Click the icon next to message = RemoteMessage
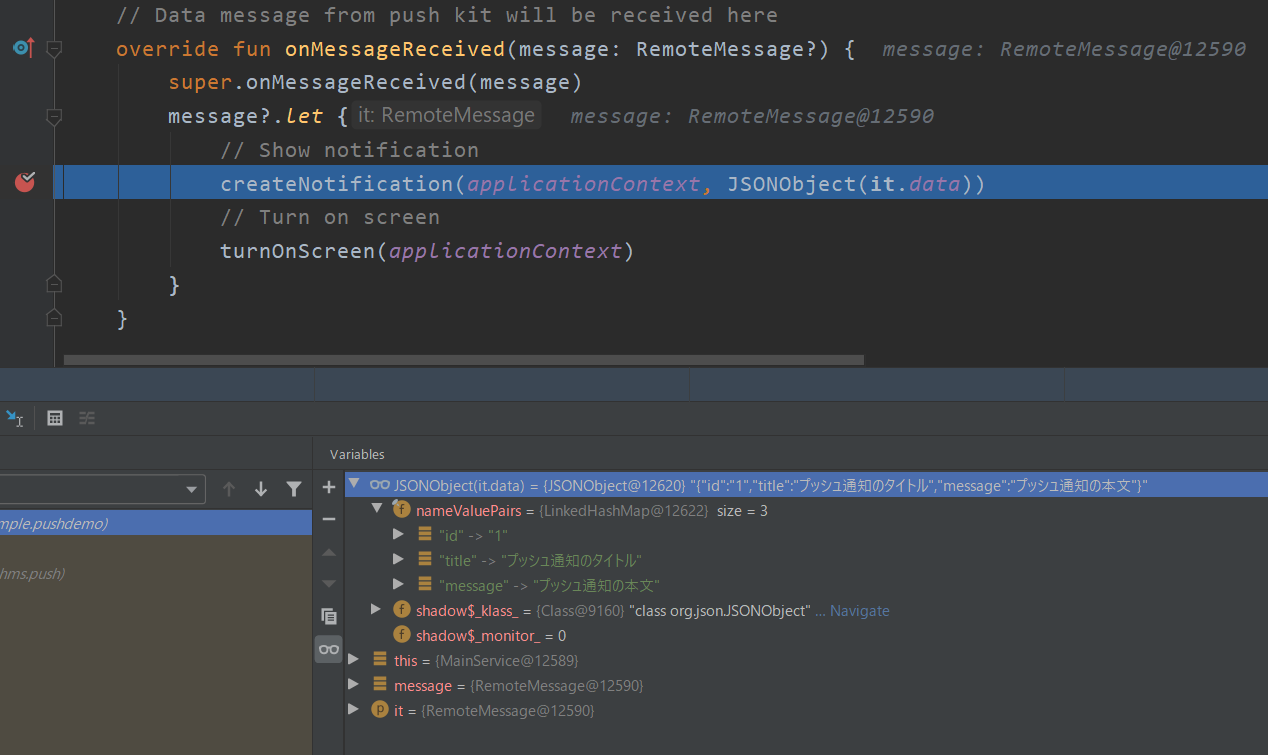The height and width of the screenshot is (755, 1268). tap(380, 685)
